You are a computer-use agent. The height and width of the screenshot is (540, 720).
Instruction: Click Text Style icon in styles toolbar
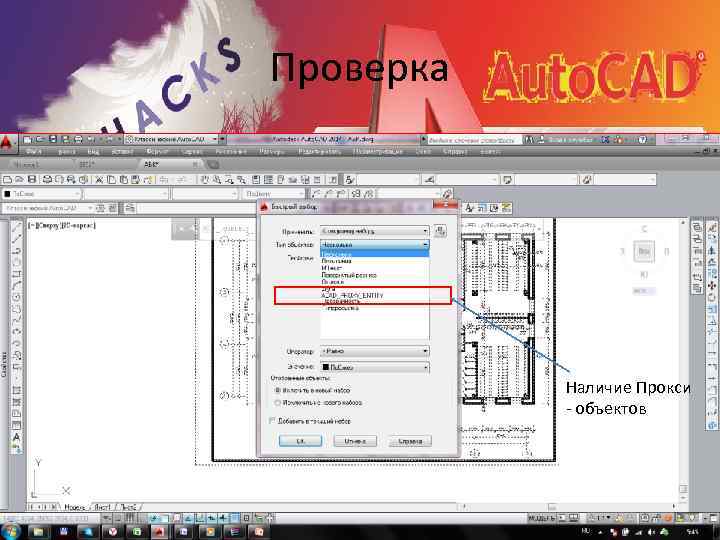(x=350, y=180)
